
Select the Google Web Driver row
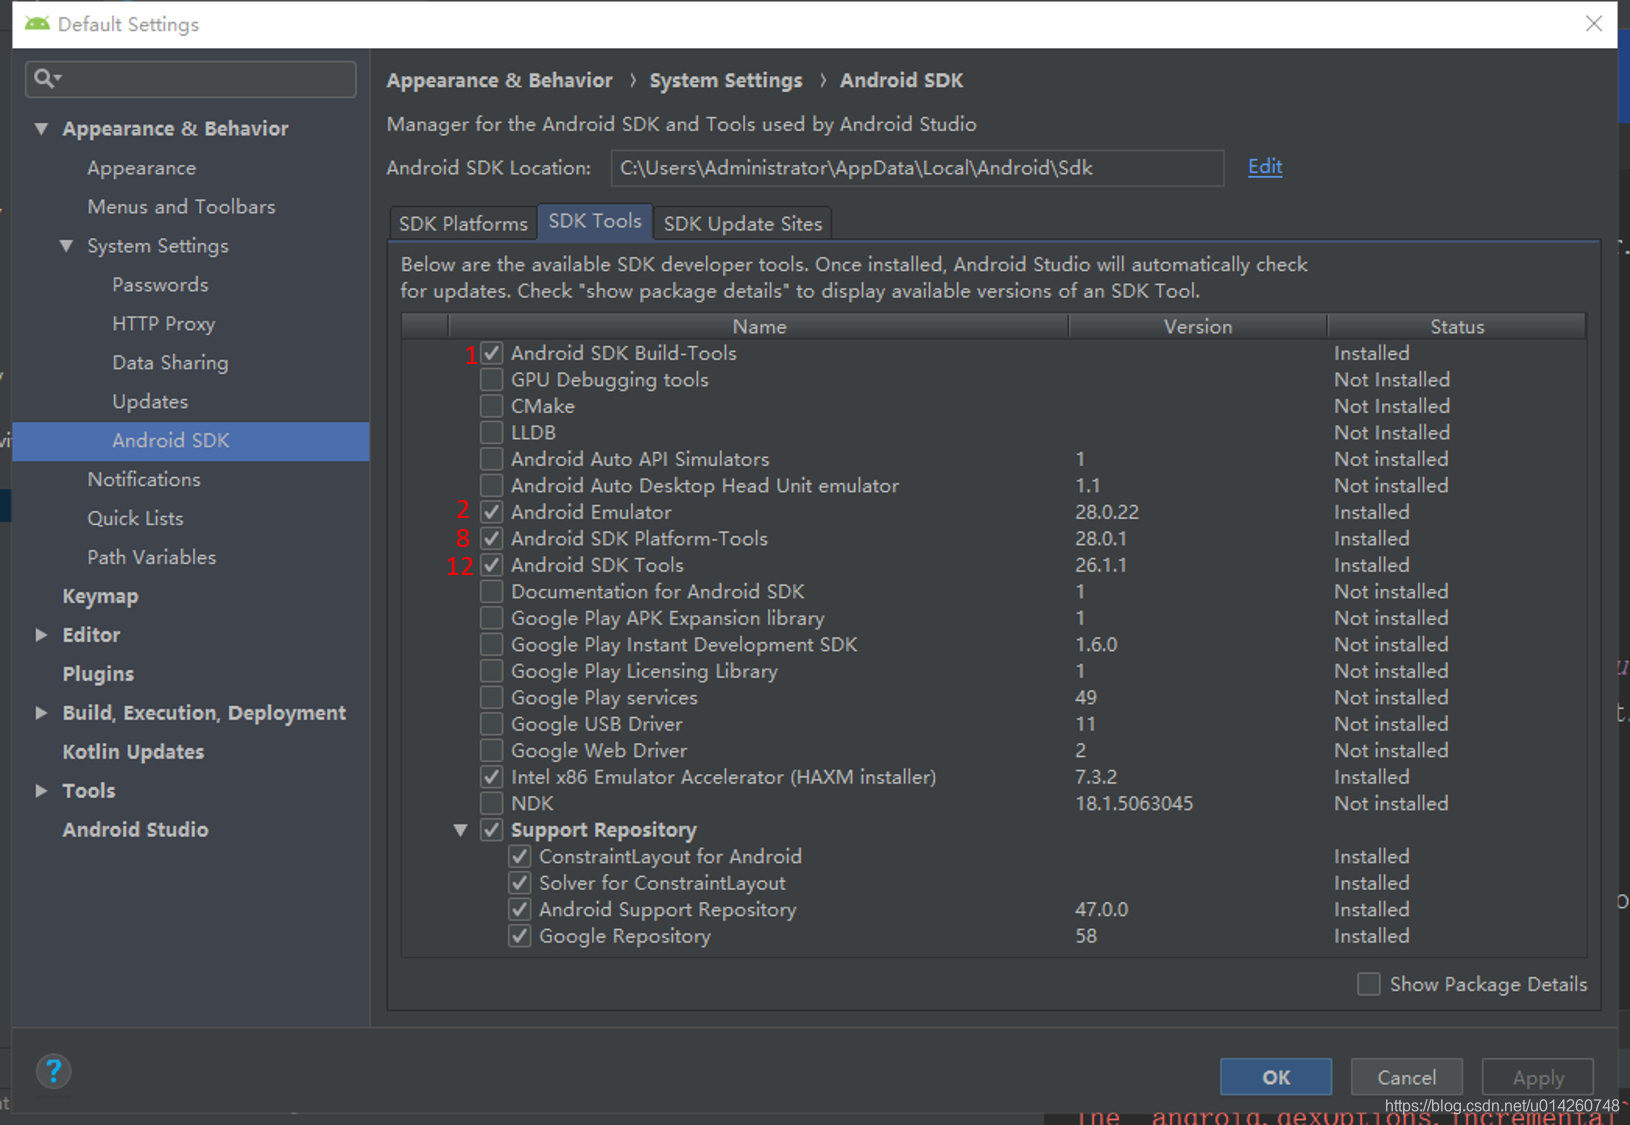point(993,751)
